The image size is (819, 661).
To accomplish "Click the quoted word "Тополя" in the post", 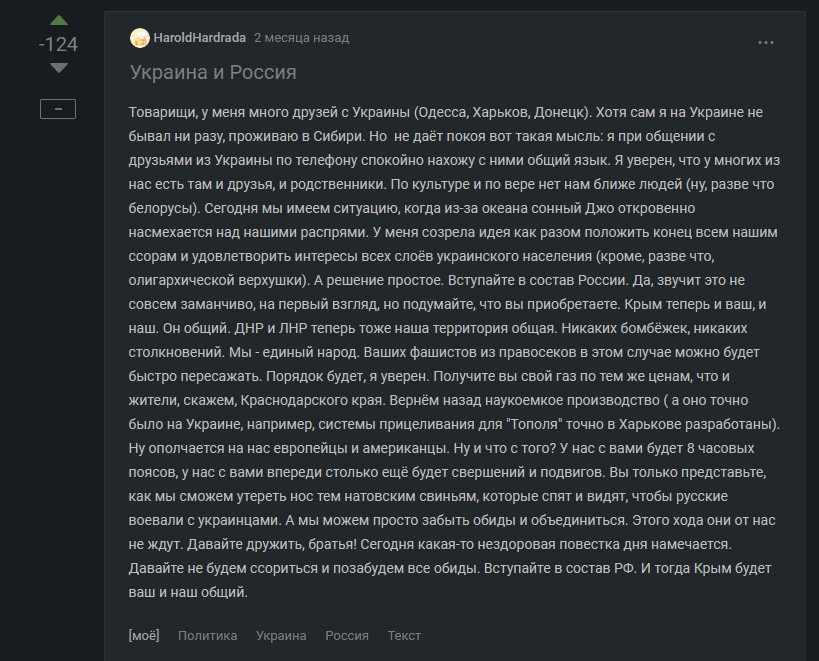I will click(x=534, y=424).
